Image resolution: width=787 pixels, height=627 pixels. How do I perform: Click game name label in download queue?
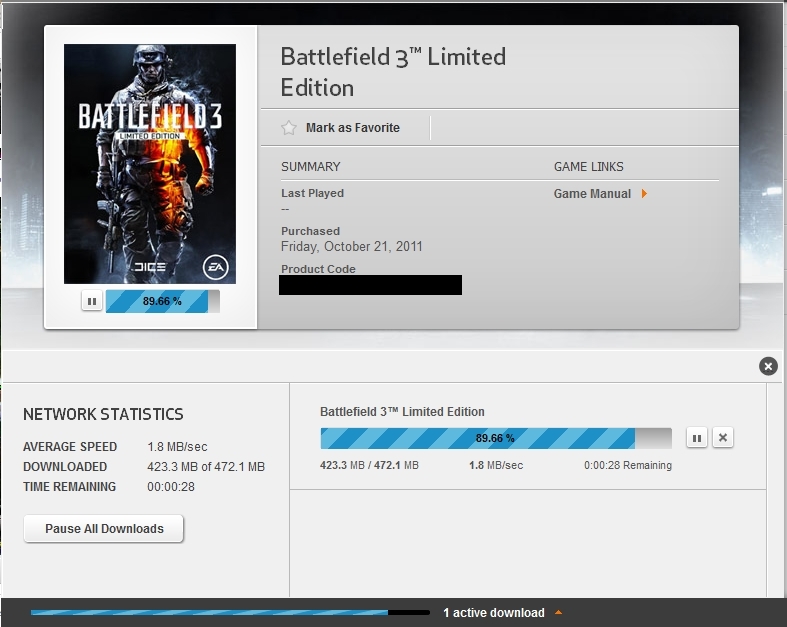[402, 412]
